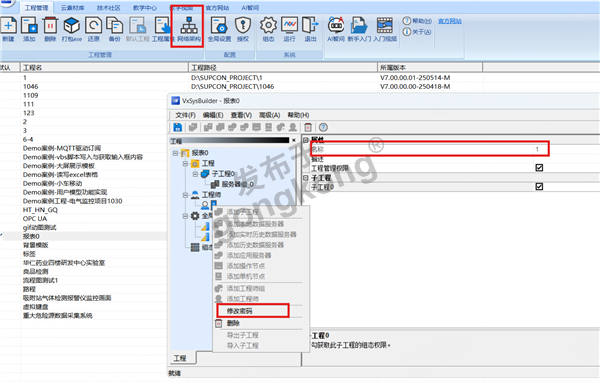
Task: Select project row OPC UA
Action: (x=35, y=218)
